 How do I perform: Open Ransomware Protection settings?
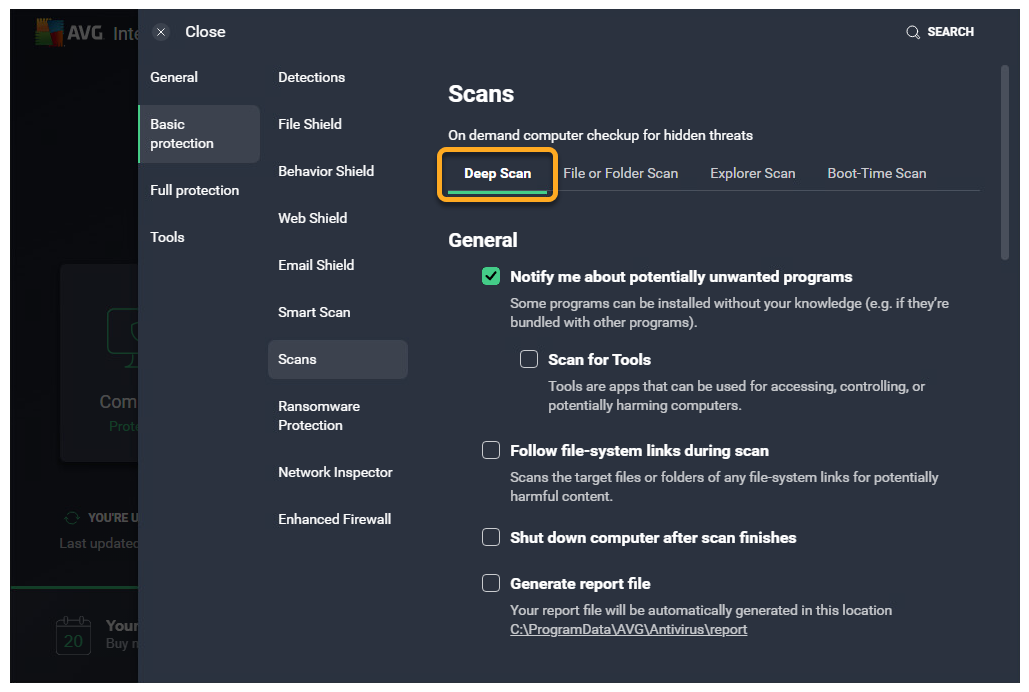click(x=319, y=416)
